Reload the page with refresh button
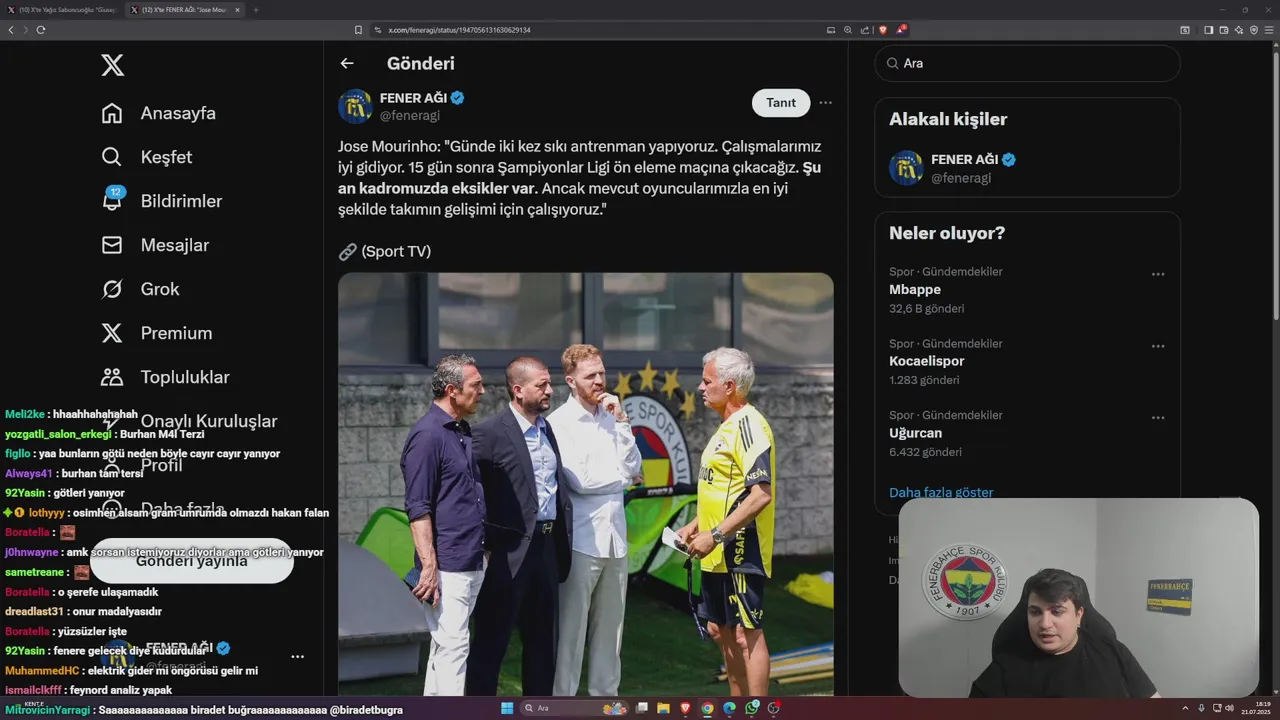The width and height of the screenshot is (1280, 720). (41, 30)
